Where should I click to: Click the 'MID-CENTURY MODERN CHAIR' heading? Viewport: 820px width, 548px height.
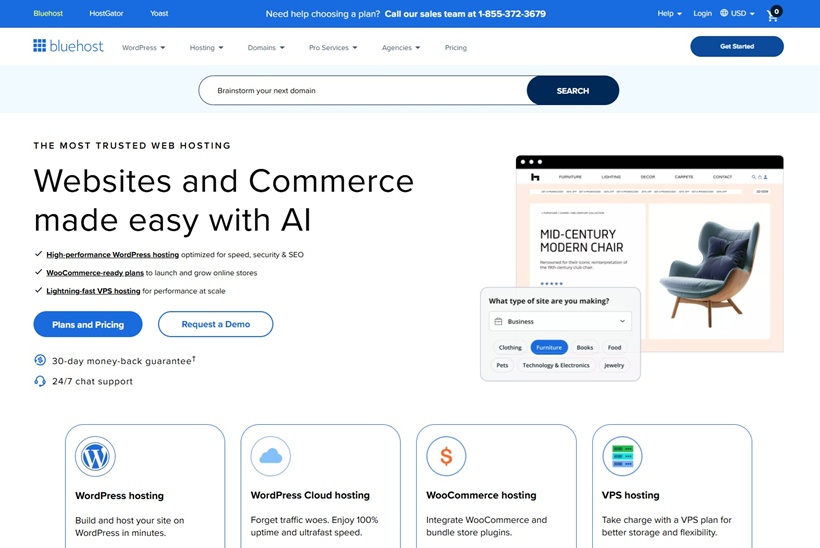point(582,241)
